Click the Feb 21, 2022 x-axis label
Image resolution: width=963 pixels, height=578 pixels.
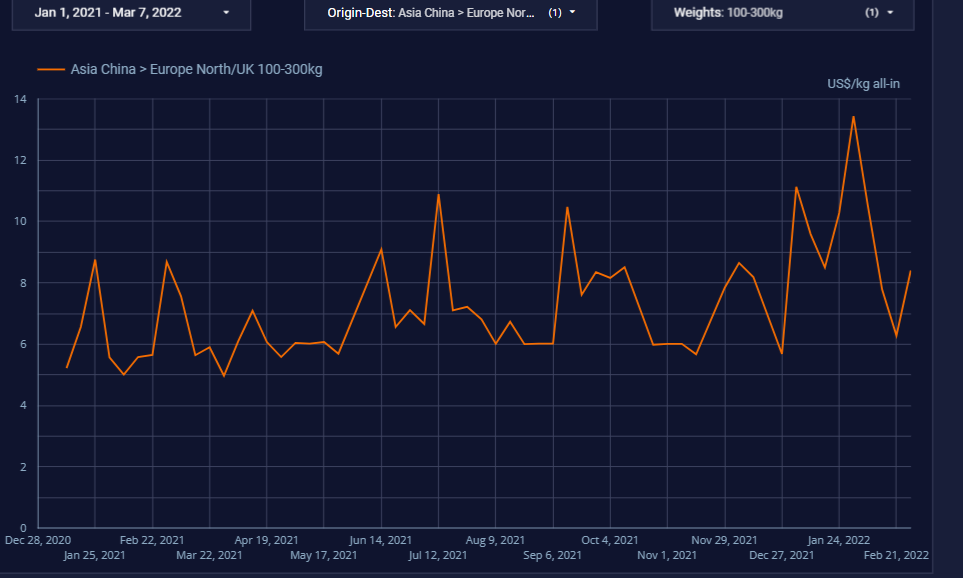tap(896, 554)
